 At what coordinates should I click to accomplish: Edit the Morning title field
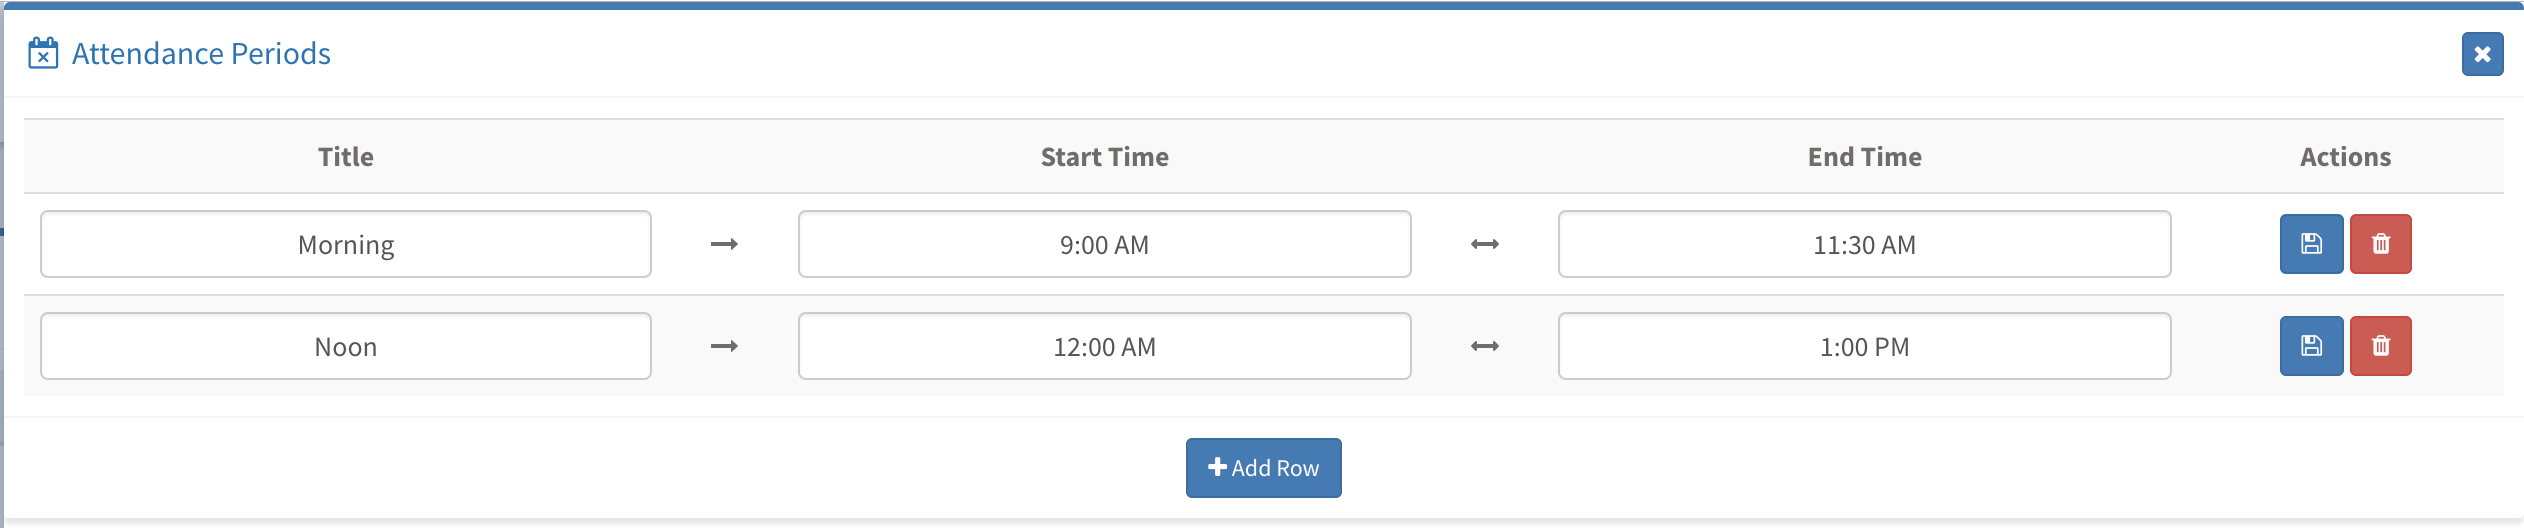[346, 244]
